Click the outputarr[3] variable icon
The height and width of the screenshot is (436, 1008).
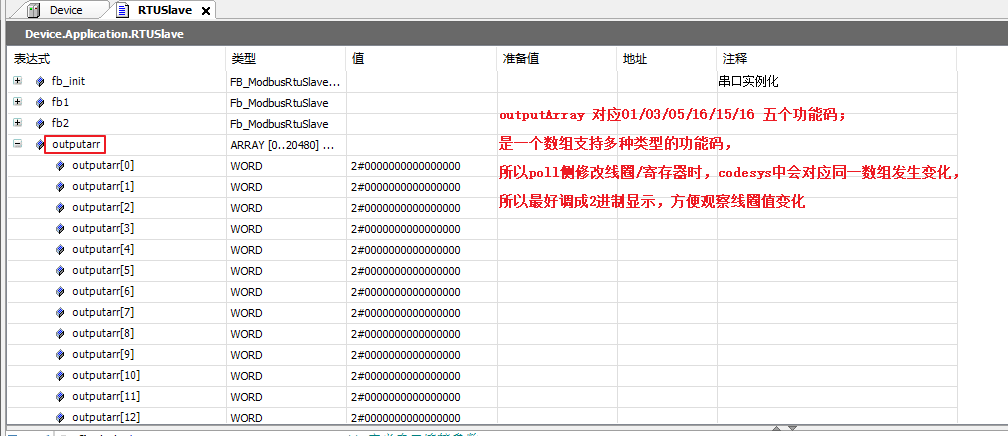tap(60, 229)
